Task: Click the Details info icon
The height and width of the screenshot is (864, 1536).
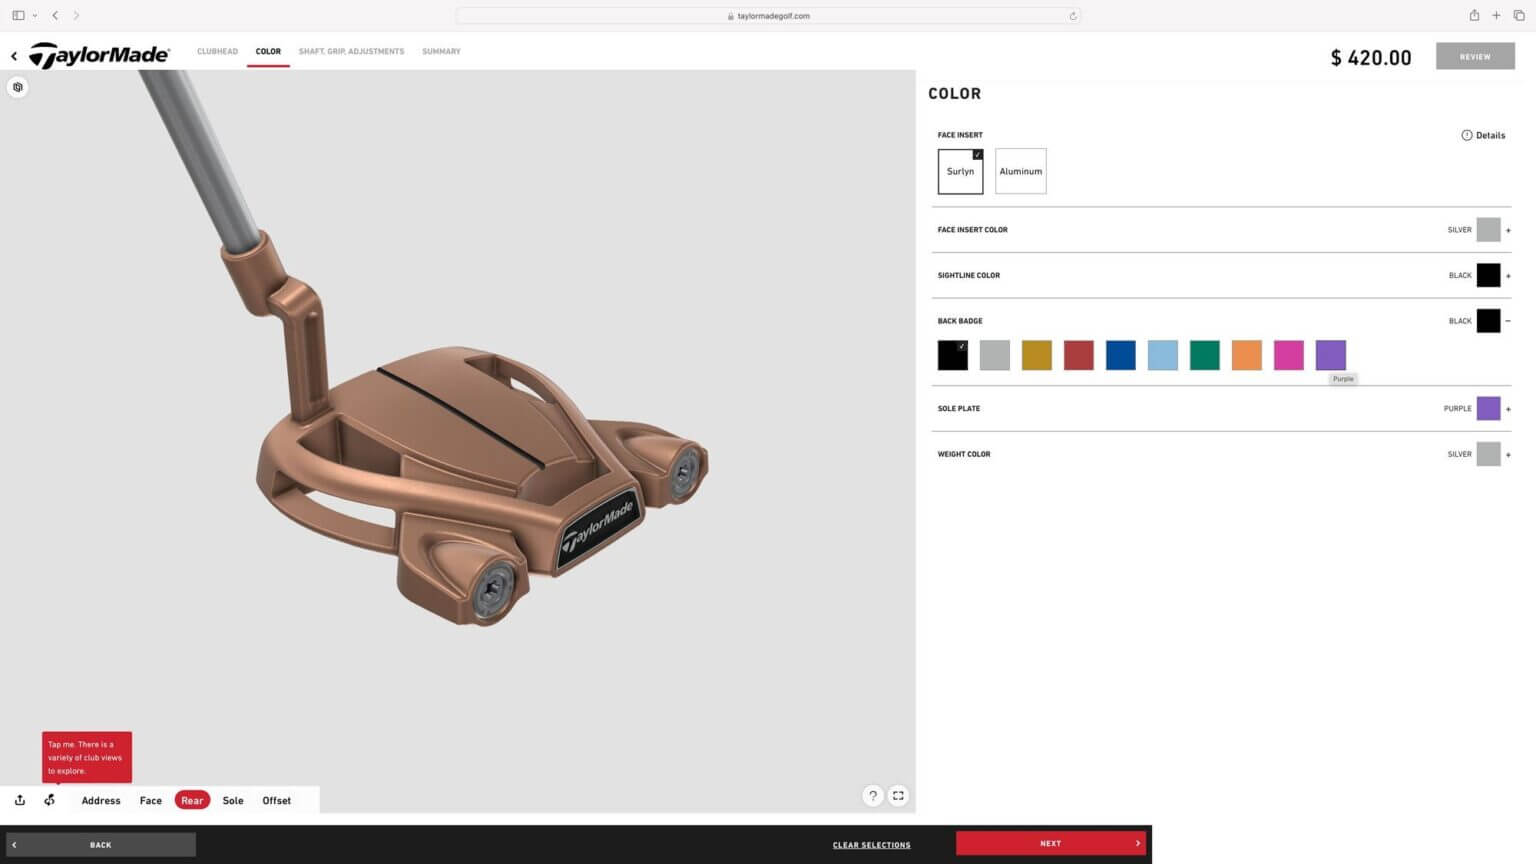Action: tap(1467, 135)
